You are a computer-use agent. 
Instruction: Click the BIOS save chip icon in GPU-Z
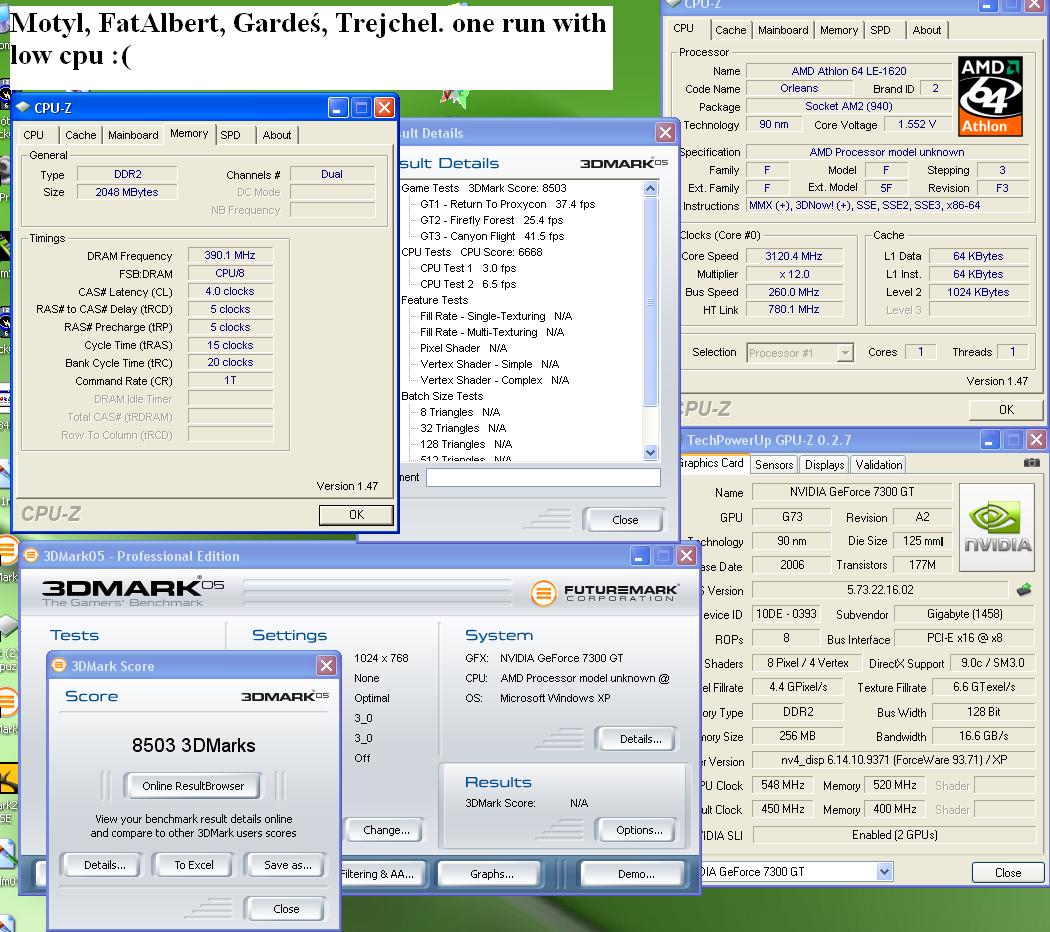click(1024, 590)
